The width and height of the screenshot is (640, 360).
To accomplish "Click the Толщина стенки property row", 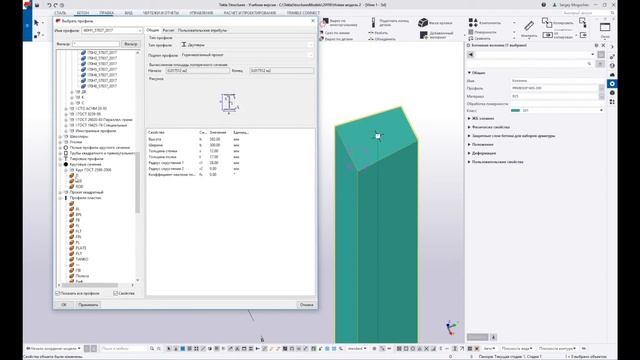I will click(199, 151).
